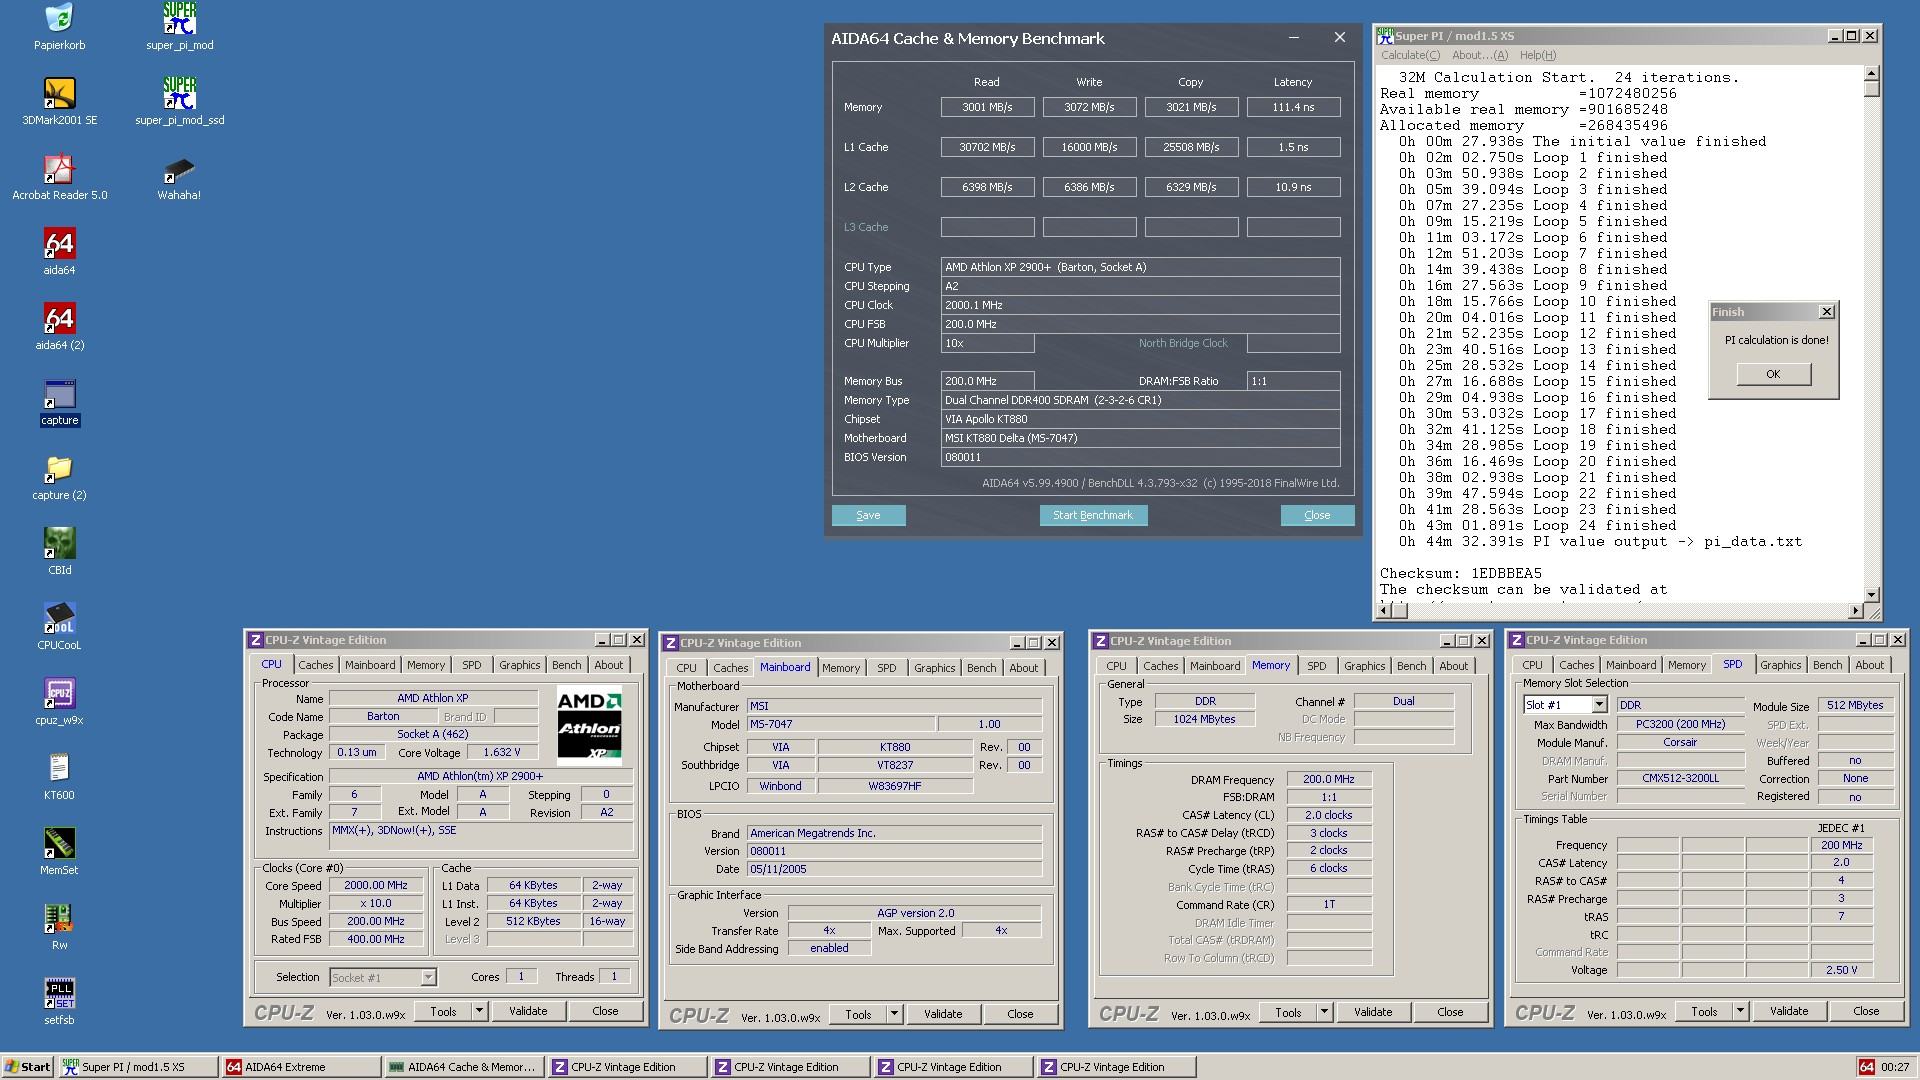The width and height of the screenshot is (1920, 1080).
Task: Click the AMD Athlon XP logo in CPU-Z
Action: pyautogui.click(x=589, y=726)
